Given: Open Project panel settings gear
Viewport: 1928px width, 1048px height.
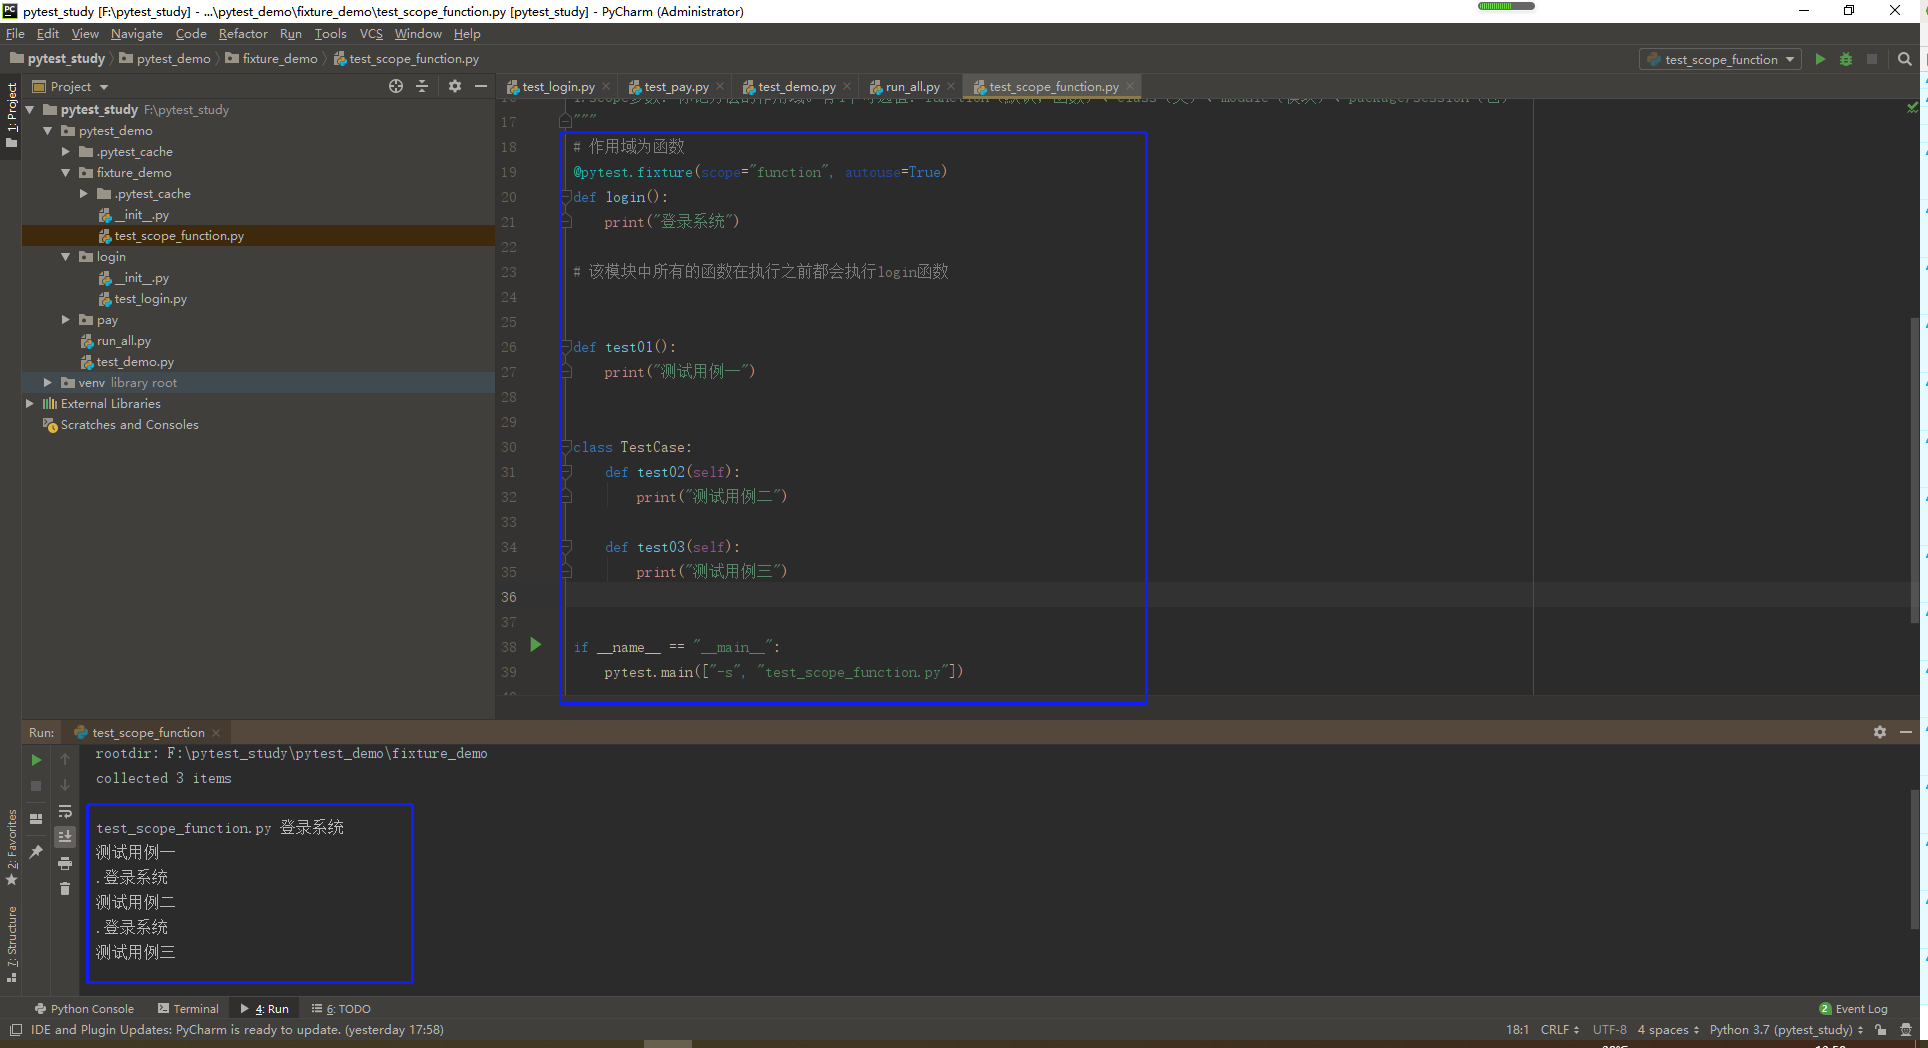Looking at the screenshot, I should [x=455, y=86].
